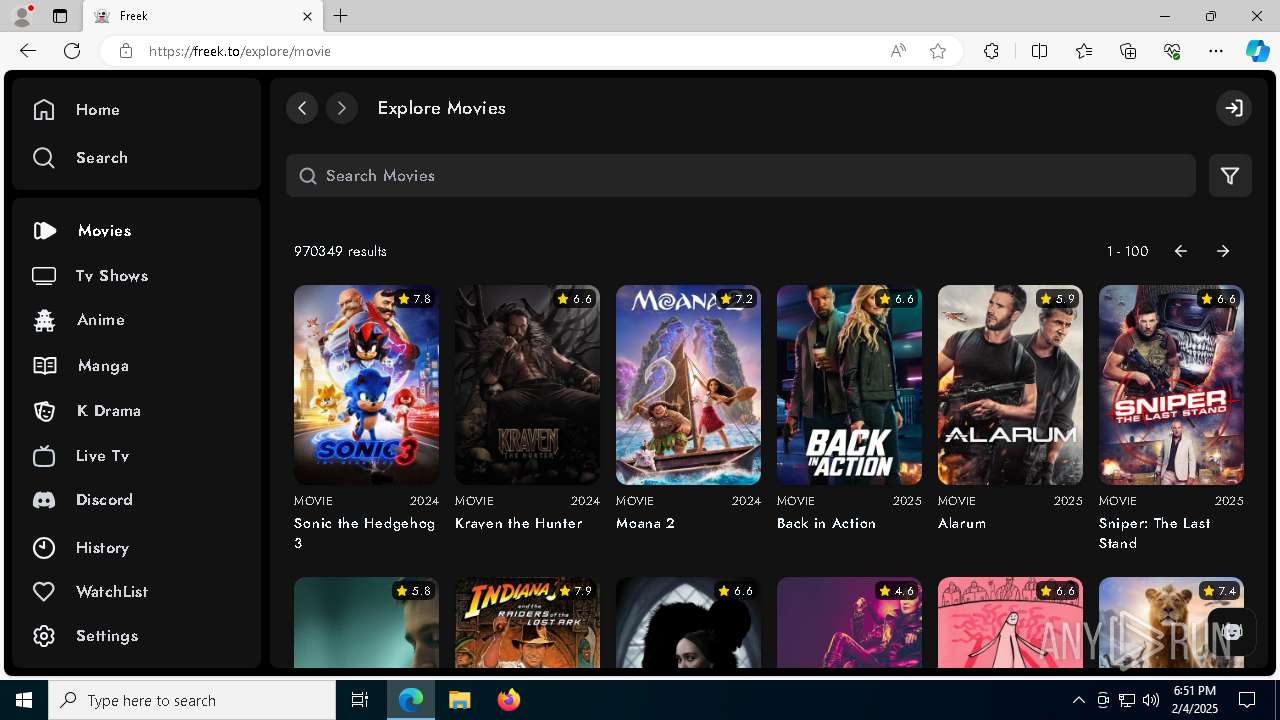Open the Windows Start menu

[x=24, y=700]
